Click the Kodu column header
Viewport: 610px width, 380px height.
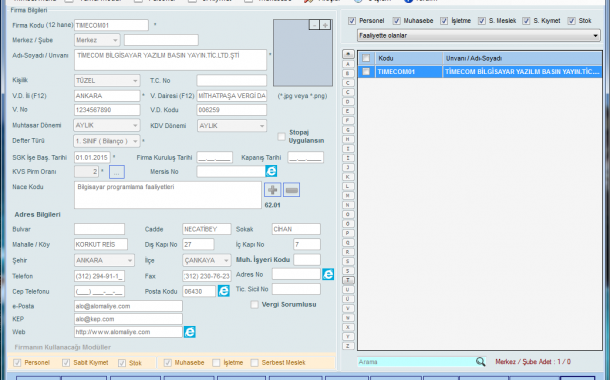(409, 58)
